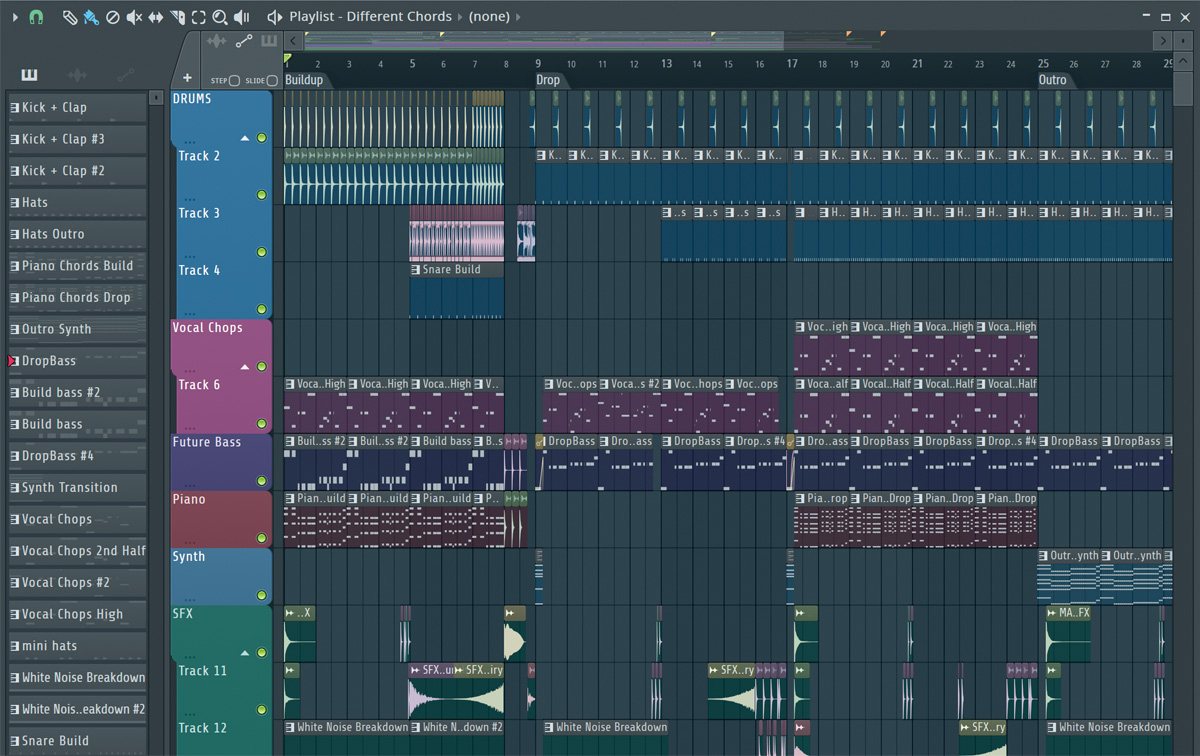This screenshot has height=756, width=1200.
Task: Select mini hats pattern in picker
Action: tap(77, 646)
